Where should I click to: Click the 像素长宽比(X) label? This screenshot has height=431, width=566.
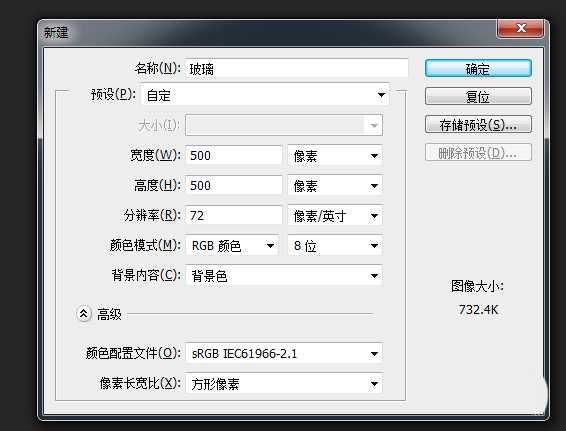140,383
